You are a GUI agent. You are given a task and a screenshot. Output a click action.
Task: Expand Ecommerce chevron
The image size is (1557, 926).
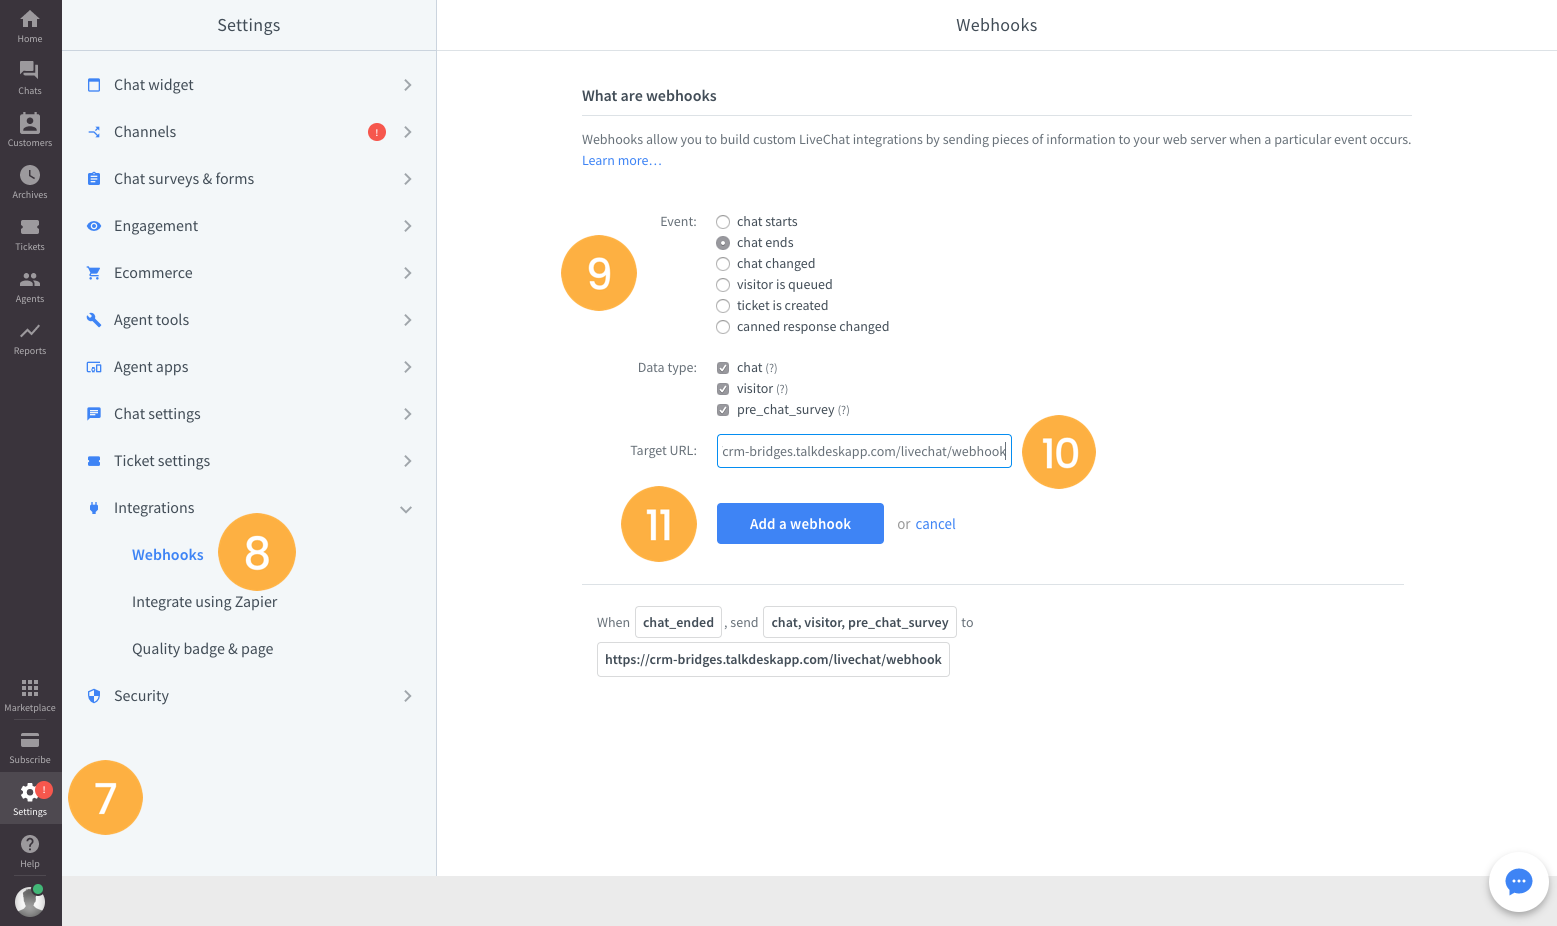407,273
